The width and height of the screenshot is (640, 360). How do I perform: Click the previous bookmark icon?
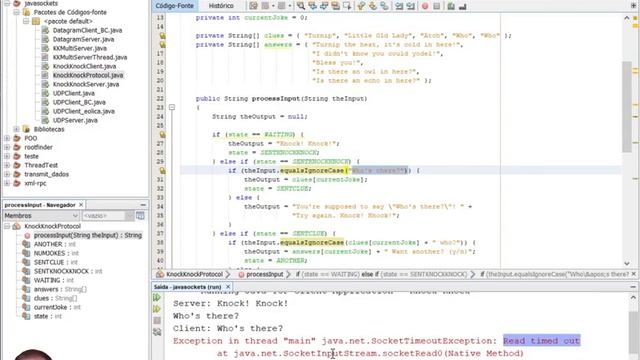[x=361, y=6]
